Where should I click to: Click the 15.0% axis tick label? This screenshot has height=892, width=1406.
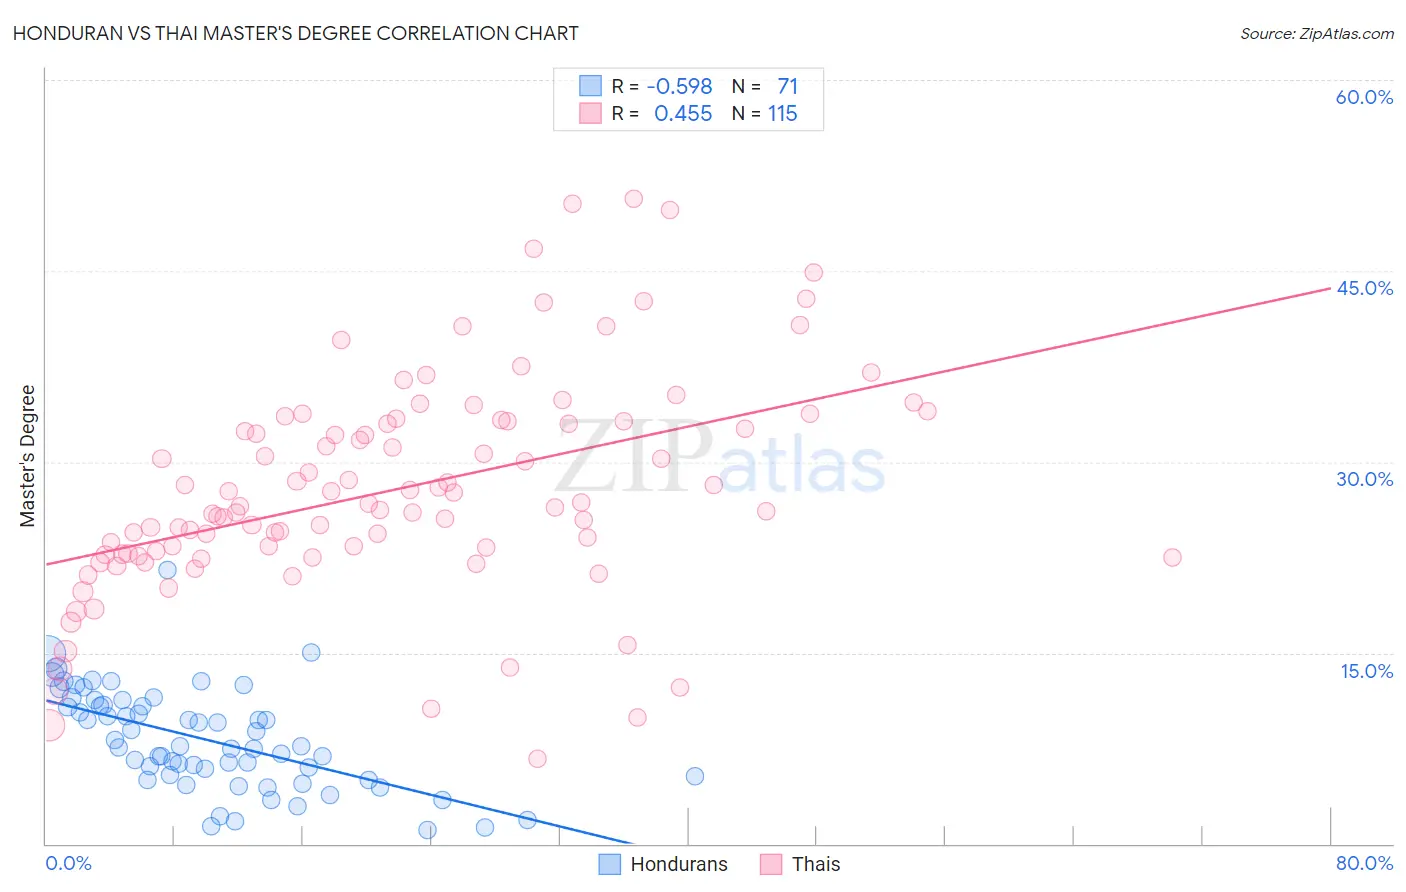tap(1366, 671)
